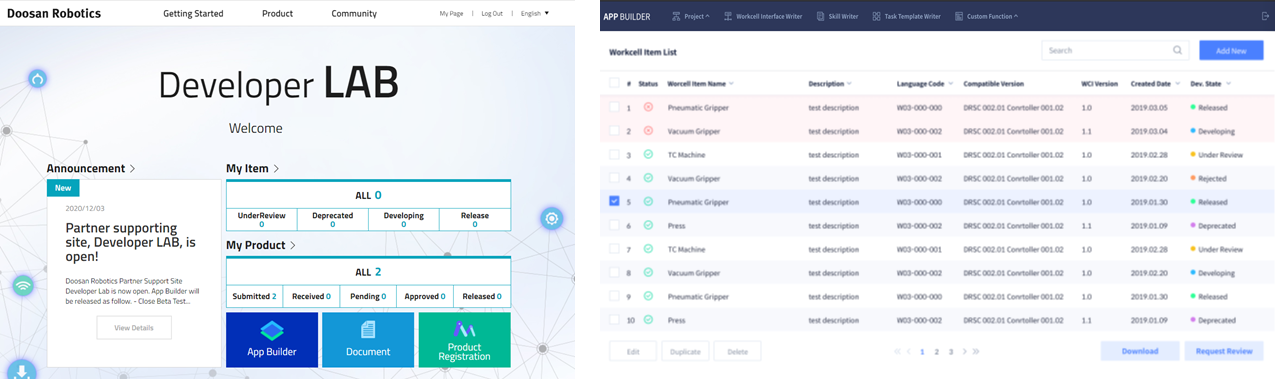This screenshot has height=379, width=1275.
Task: Open the English language dropdown
Action: click(x=534, y=14)
